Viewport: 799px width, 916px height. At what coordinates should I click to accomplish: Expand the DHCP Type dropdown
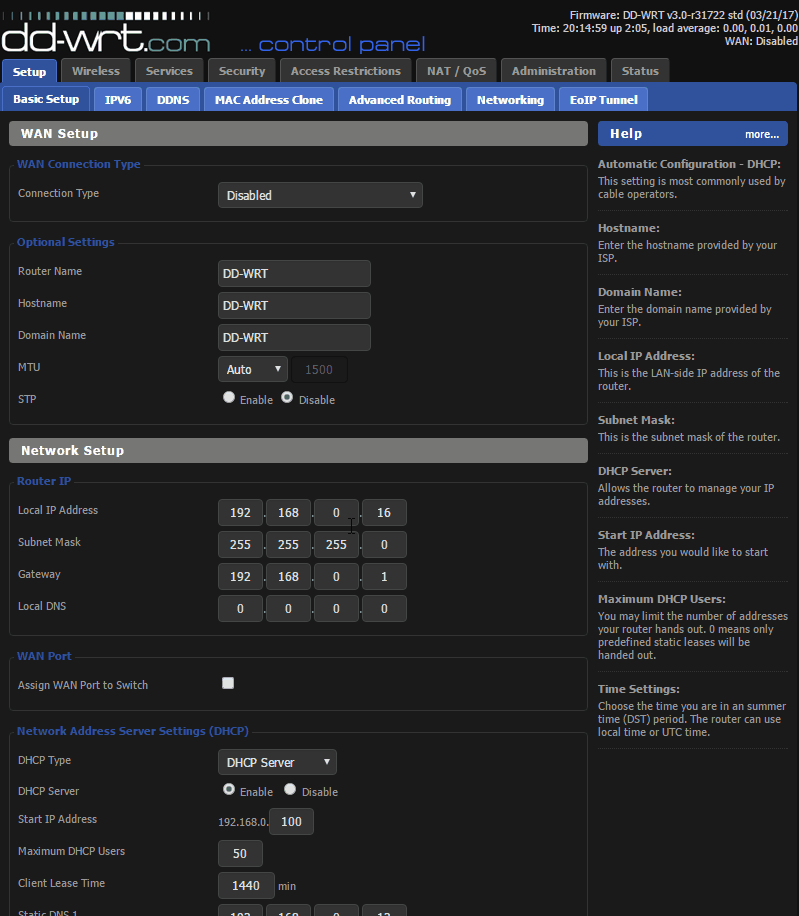click(277, 762)
